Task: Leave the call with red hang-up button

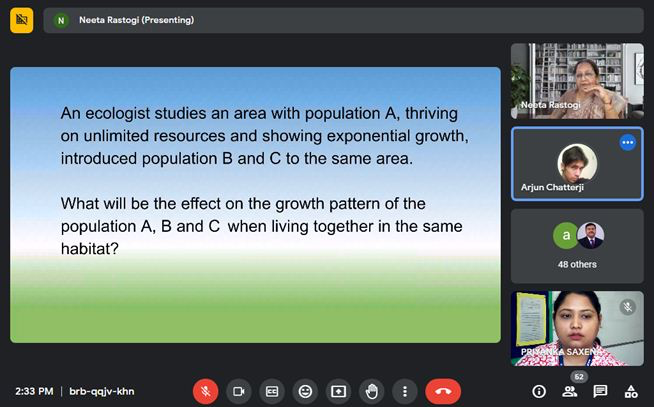Action: pyautogui.click(x=443, y=391)
